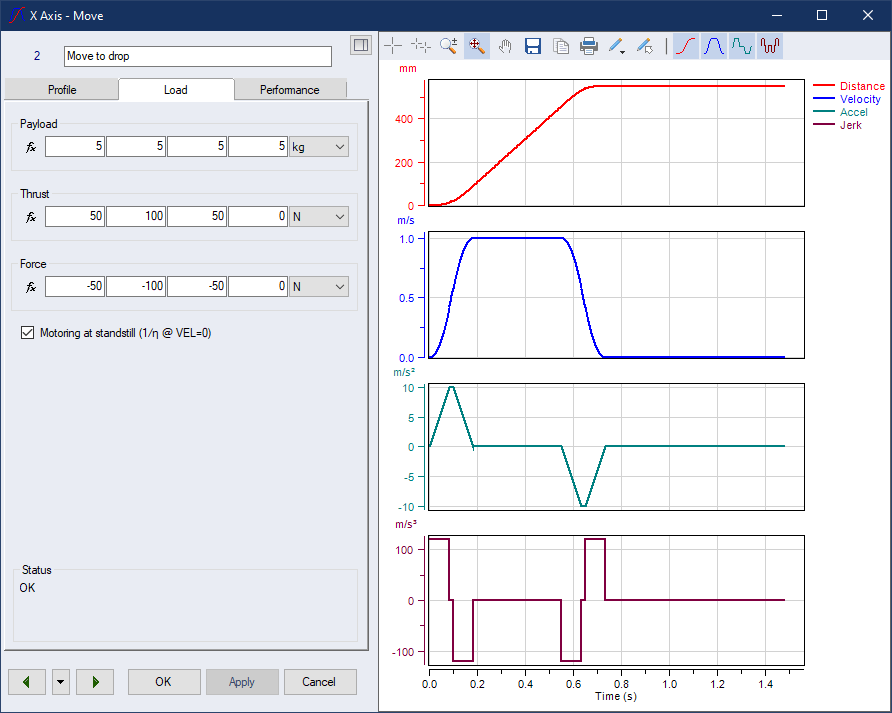The image size is (892, 713).
Task: Print the graph using the printer icon
Action: (589, 45)
